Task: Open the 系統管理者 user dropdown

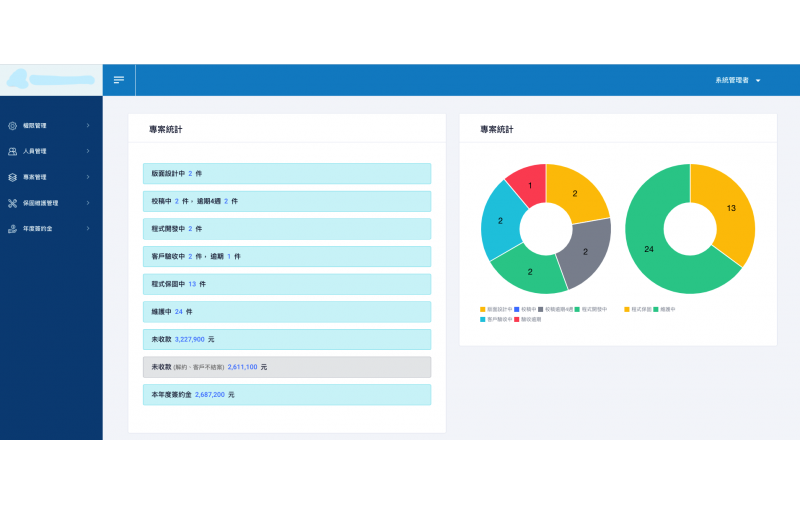Action: [738, 80]
